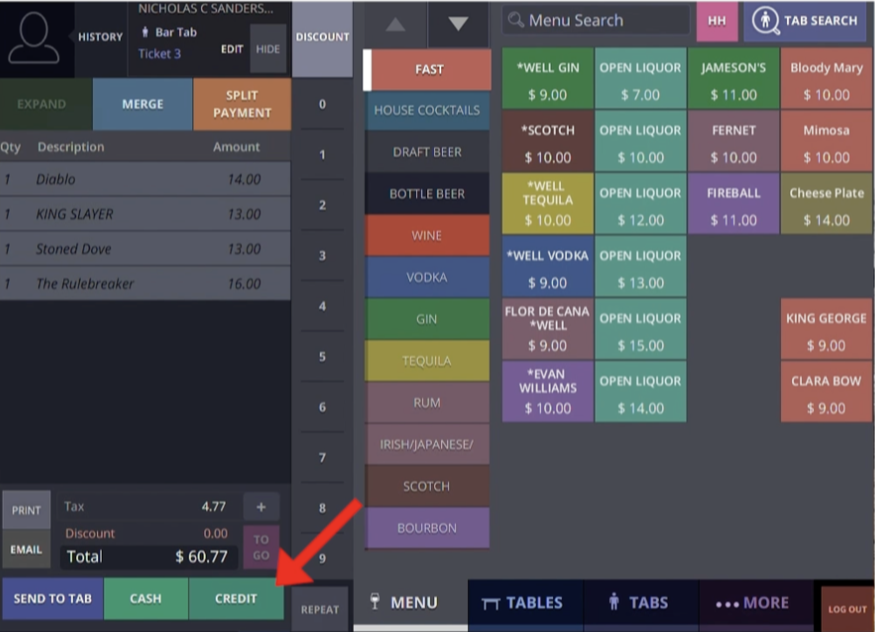This screenshot has width=878, height=632.
Task: Toggle the HH happy hour button
Action: coord(717,21)
